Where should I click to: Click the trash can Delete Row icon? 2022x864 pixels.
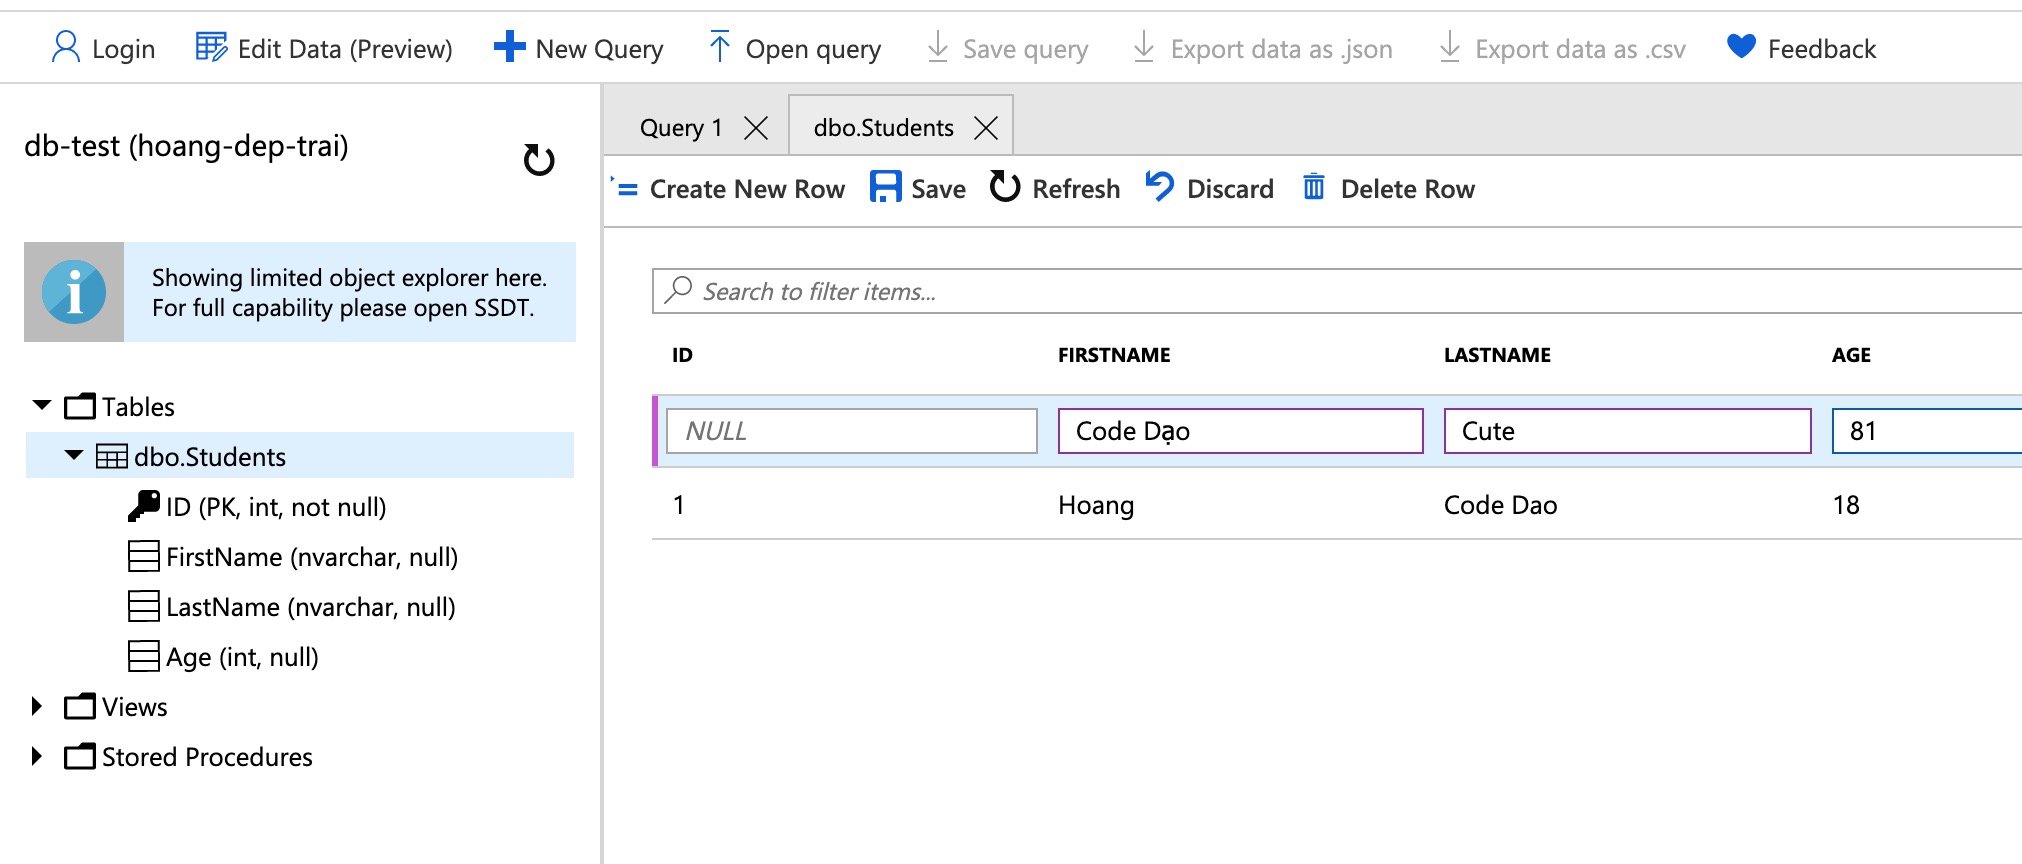click(x=1314, y=187)
